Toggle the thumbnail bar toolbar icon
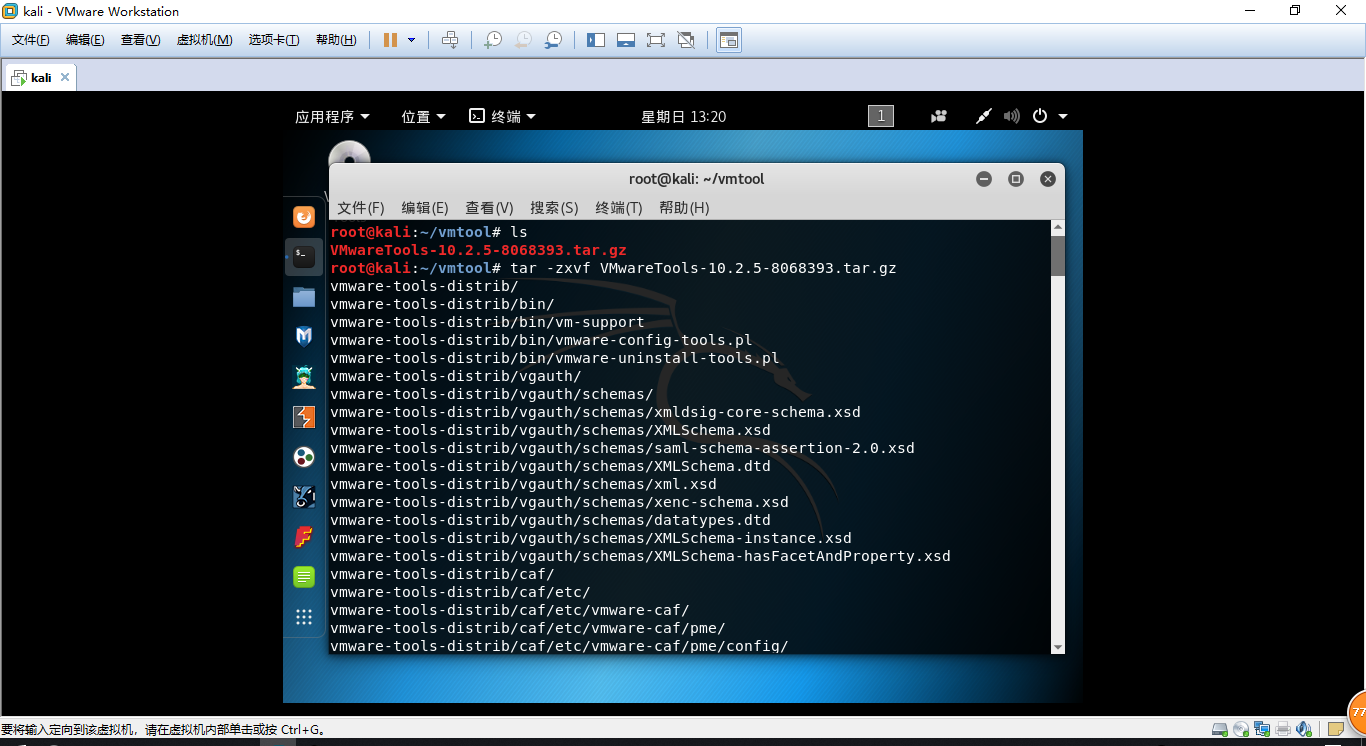The height and width of the screenshot is (746, 1366). click(626, 40)
